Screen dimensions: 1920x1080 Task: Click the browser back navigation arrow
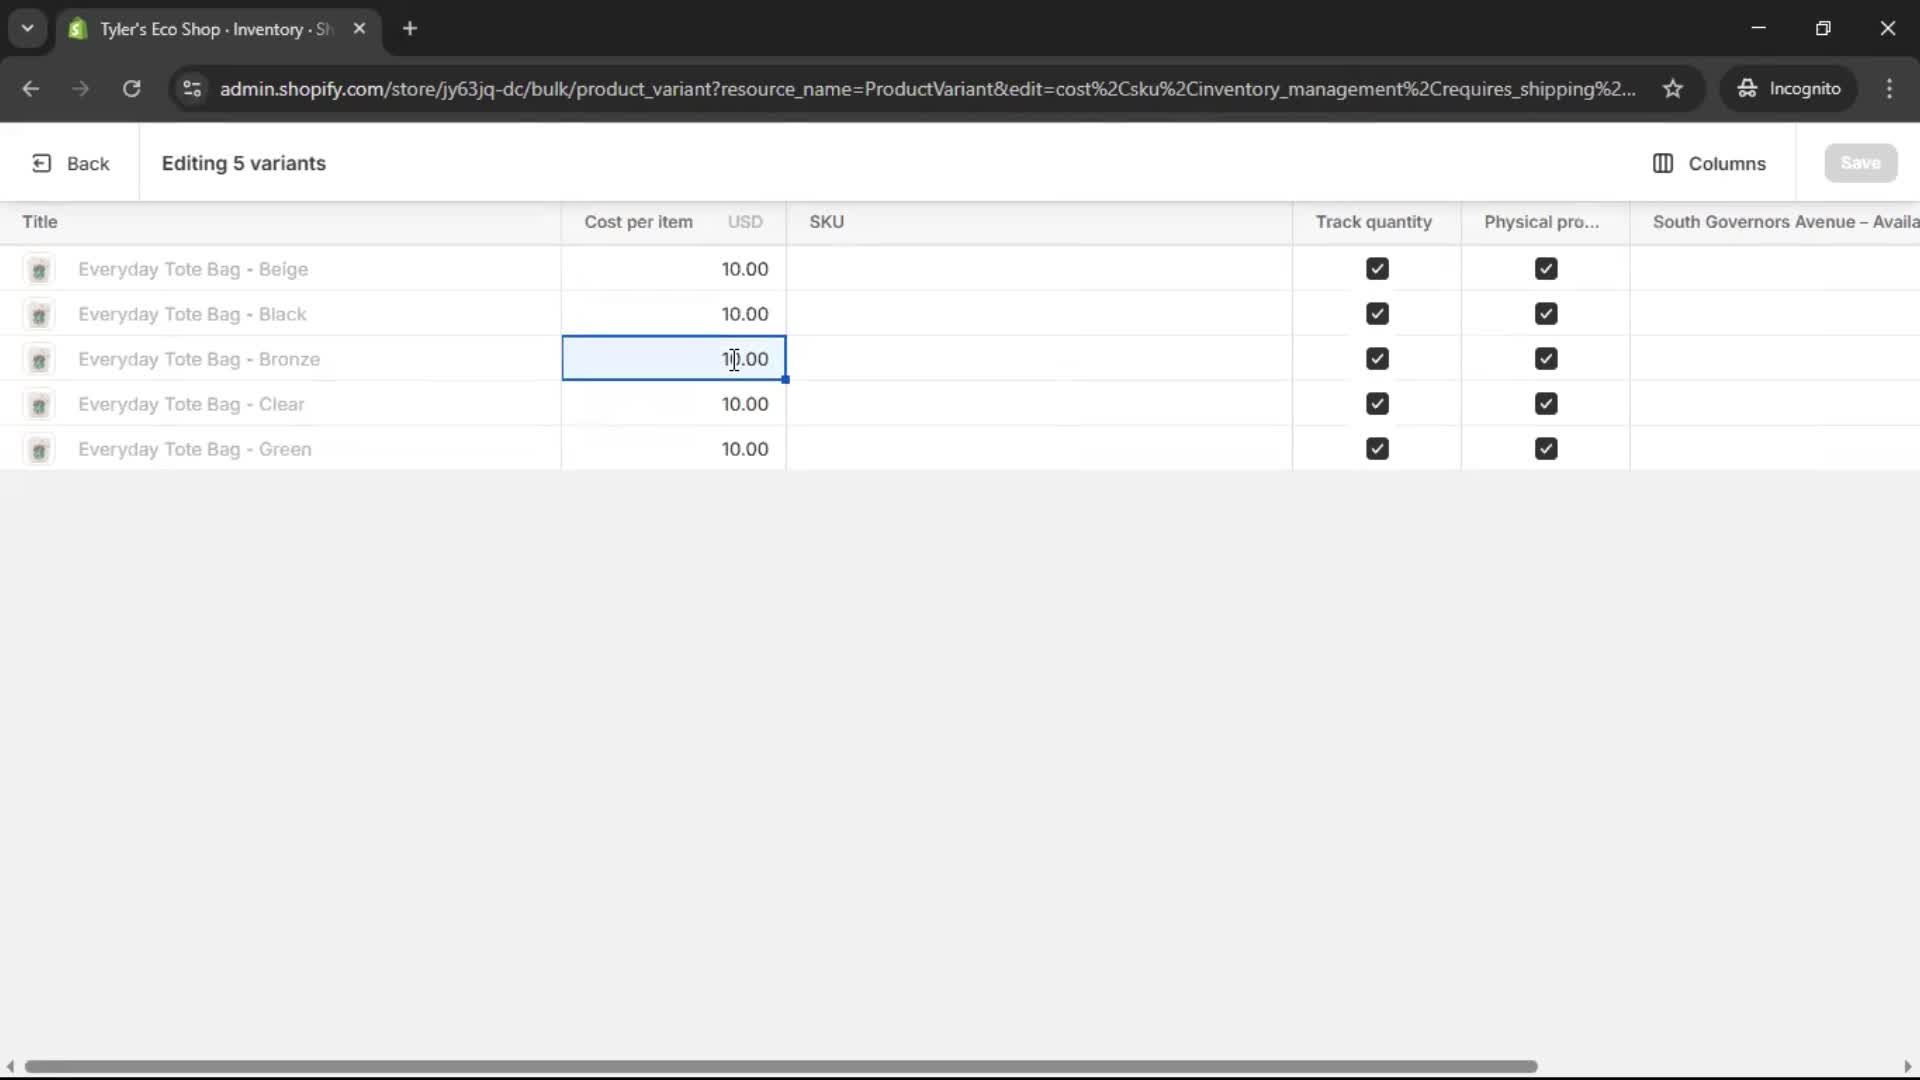pyautogui.click(x=30, y=89)
